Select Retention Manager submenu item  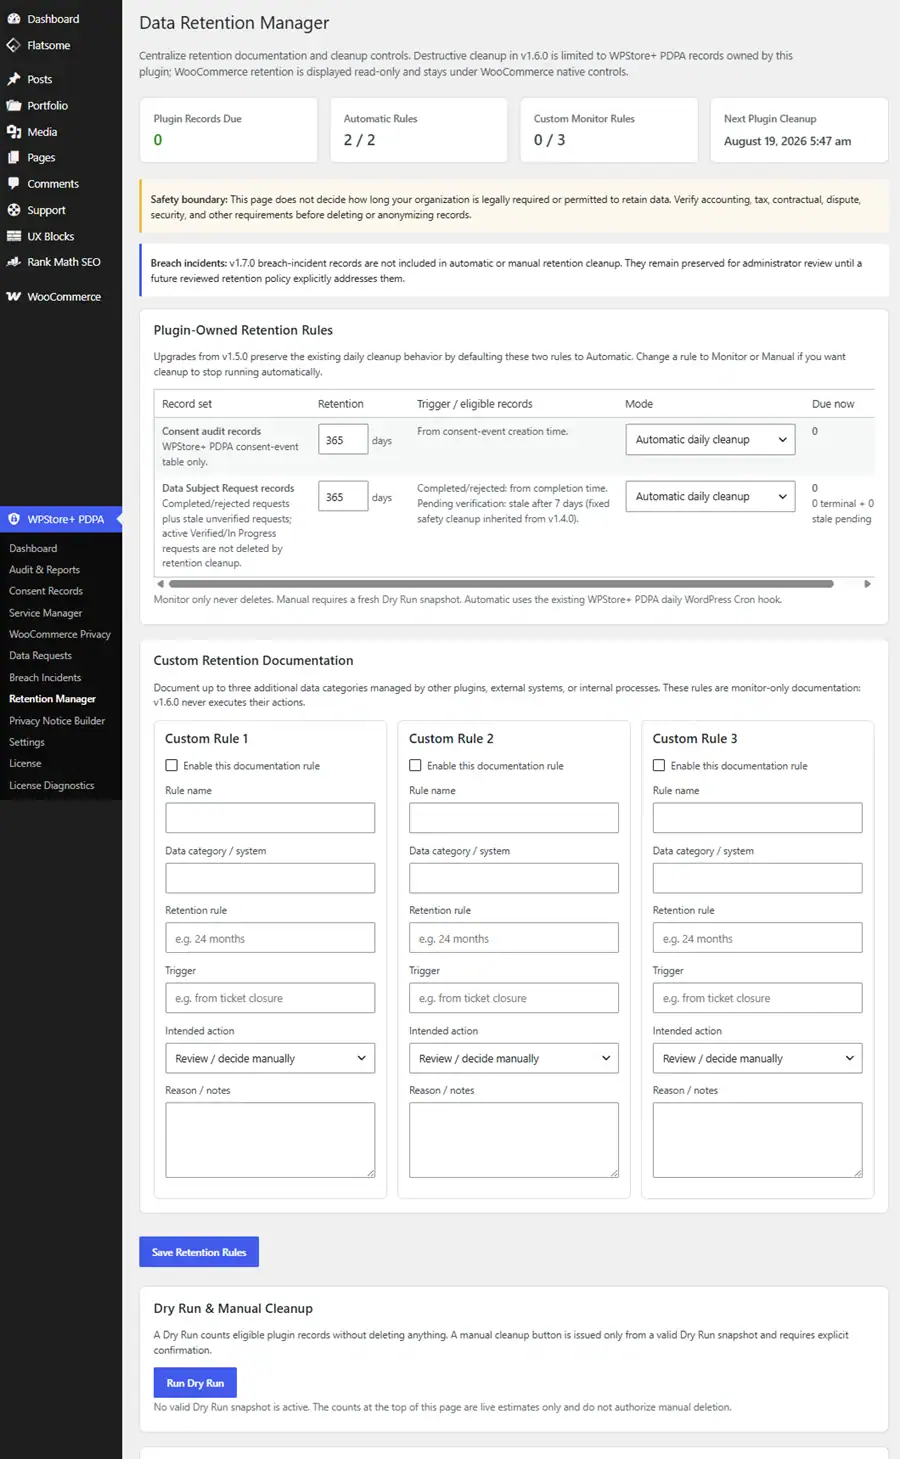52,699
